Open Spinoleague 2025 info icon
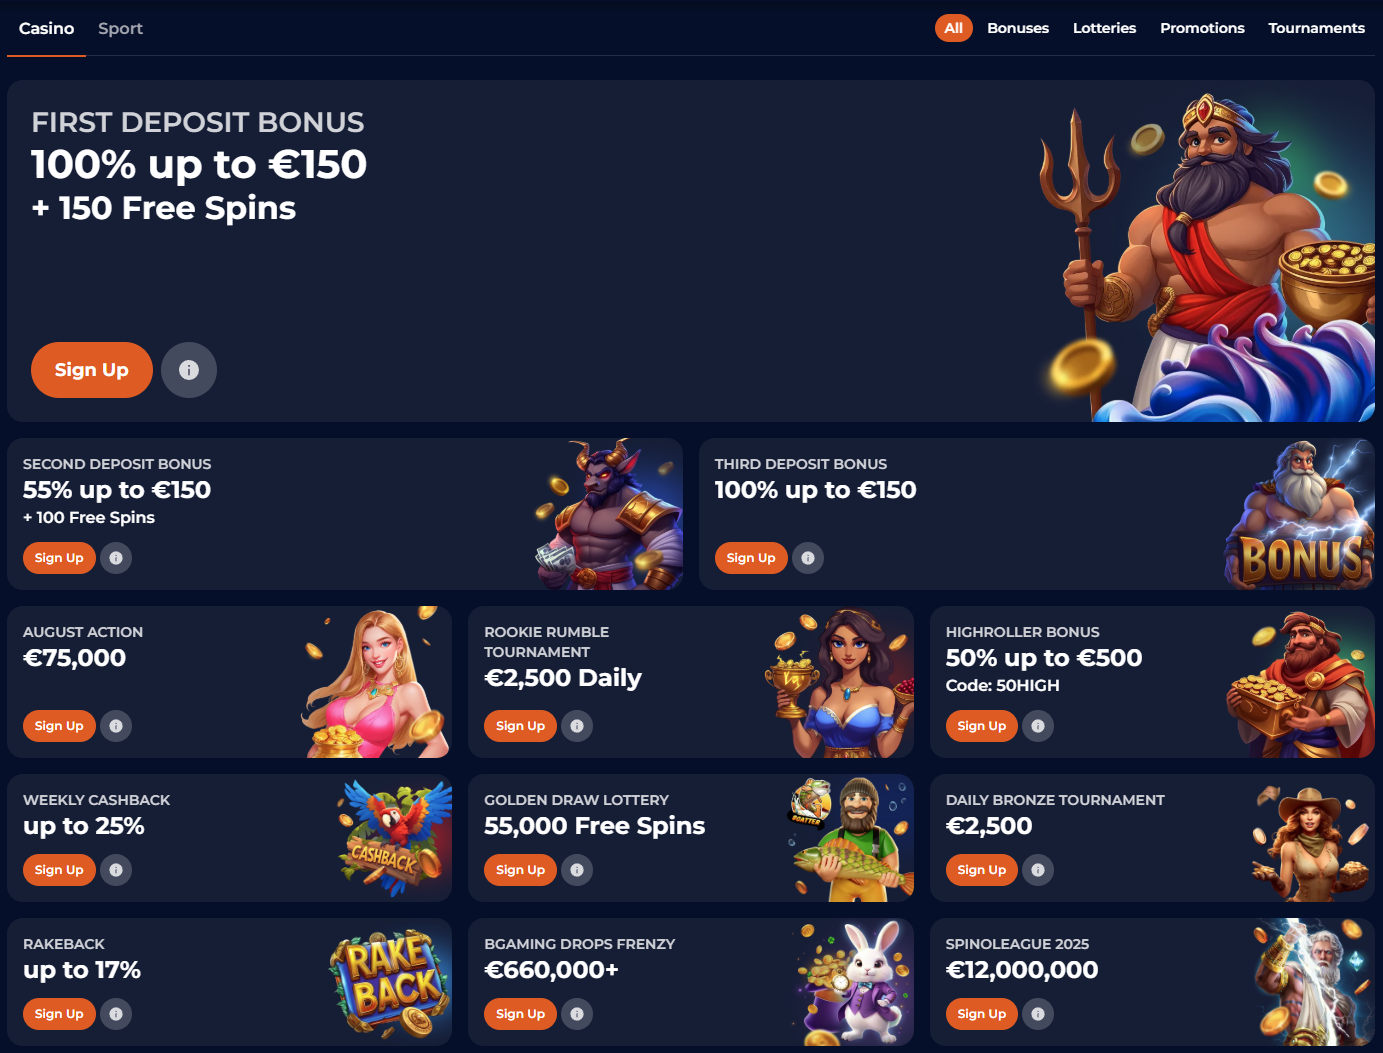Viewport: 1383px width, 1053px height. 1038,1014
